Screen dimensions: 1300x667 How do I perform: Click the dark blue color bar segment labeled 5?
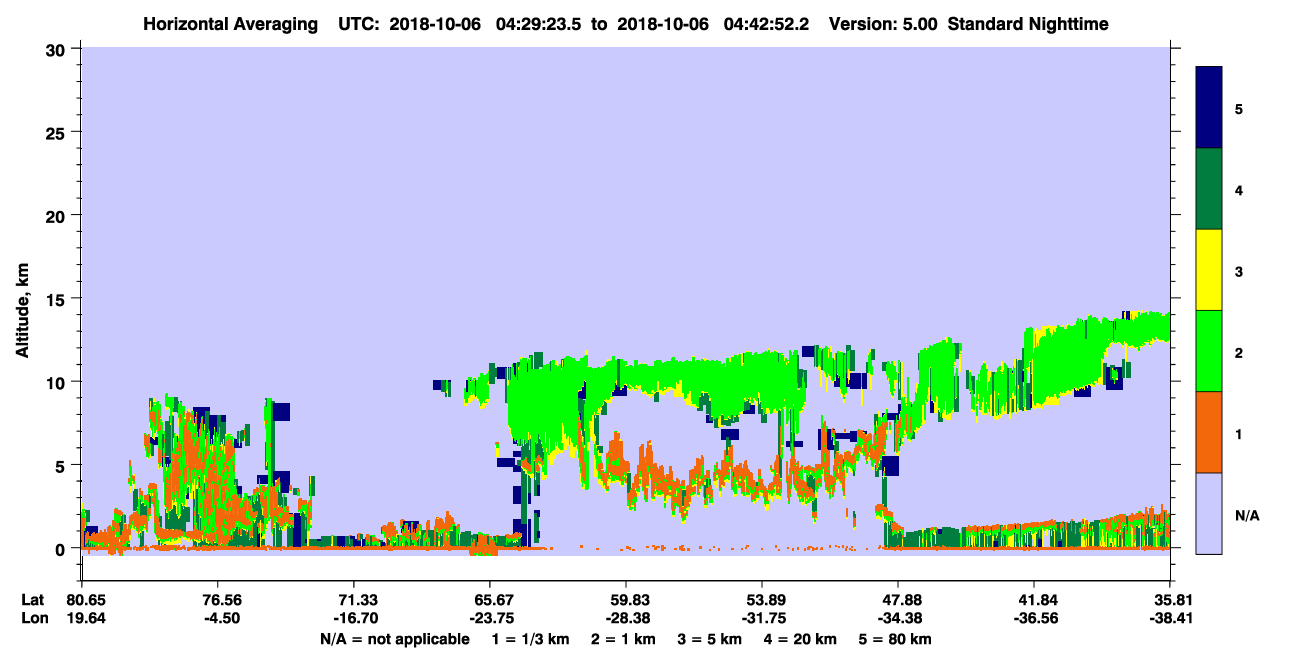[x=1209, y=108]
